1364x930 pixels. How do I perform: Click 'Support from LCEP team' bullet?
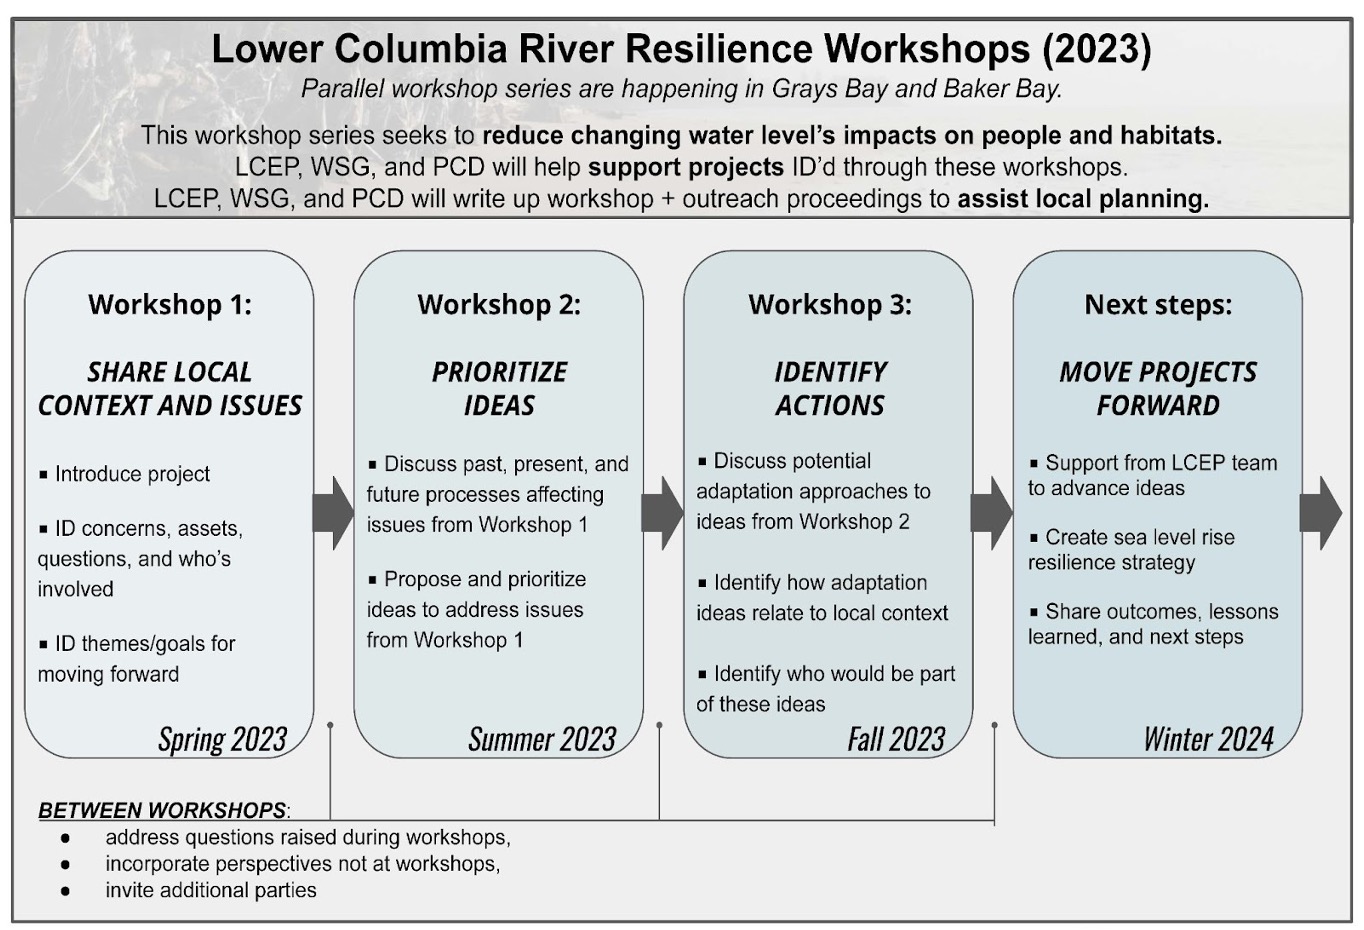pos(1153,475)
